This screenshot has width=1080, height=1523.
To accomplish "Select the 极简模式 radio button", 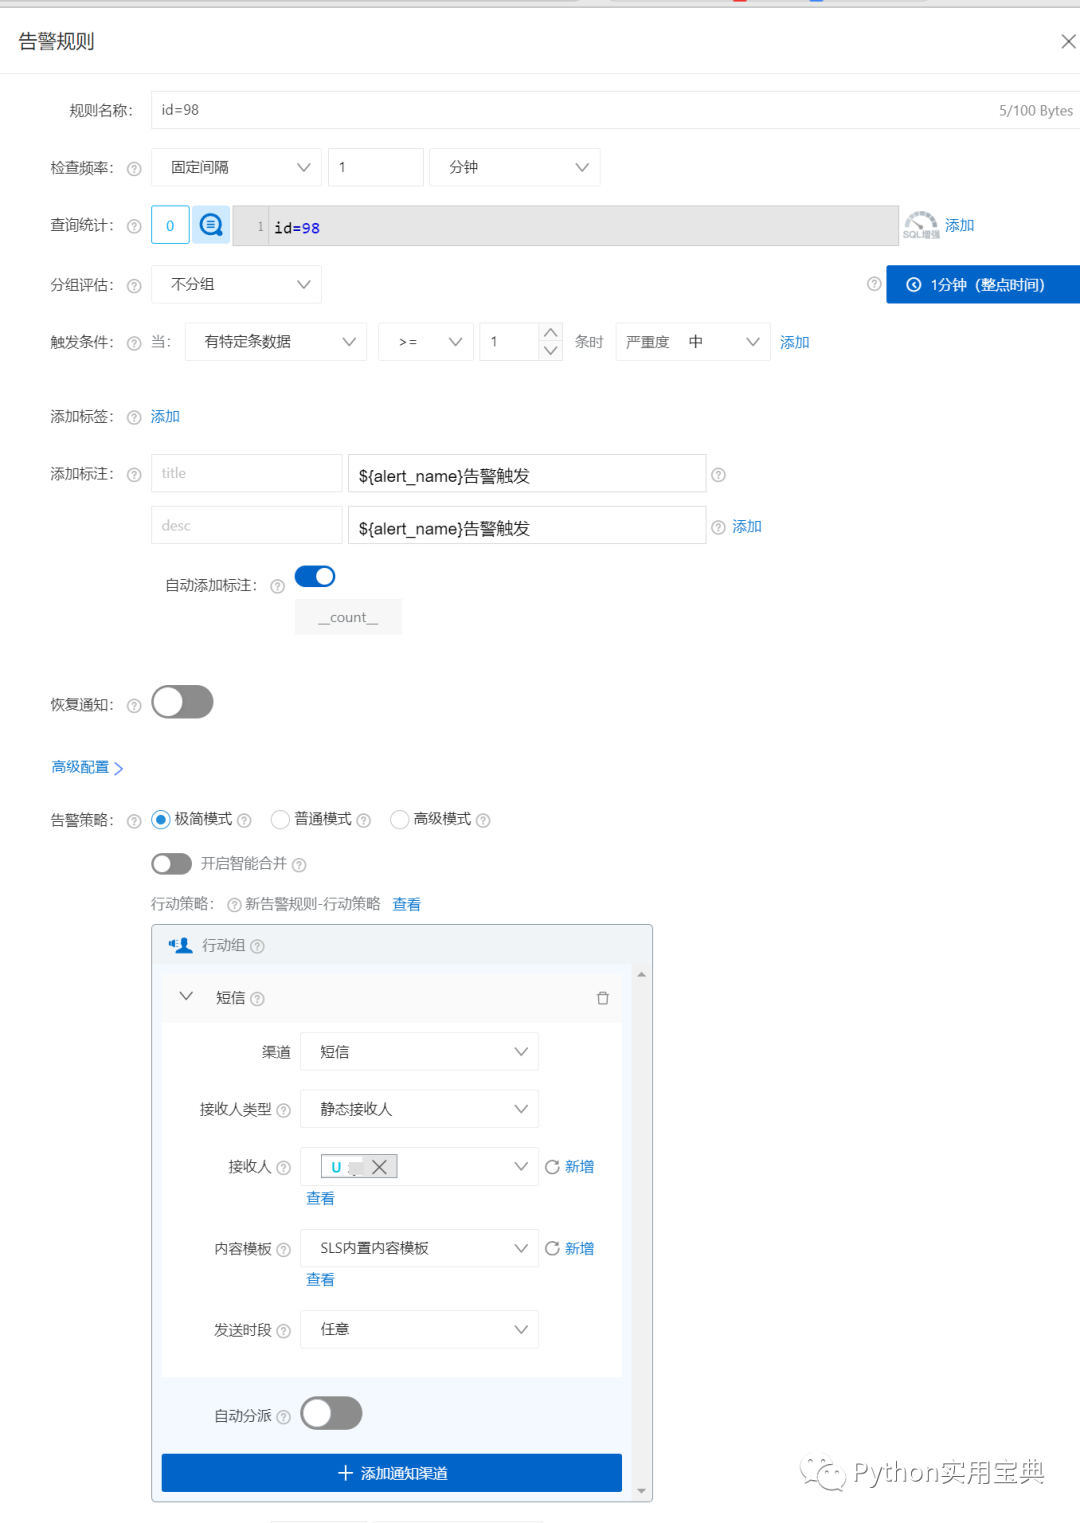I will (161, 820).
